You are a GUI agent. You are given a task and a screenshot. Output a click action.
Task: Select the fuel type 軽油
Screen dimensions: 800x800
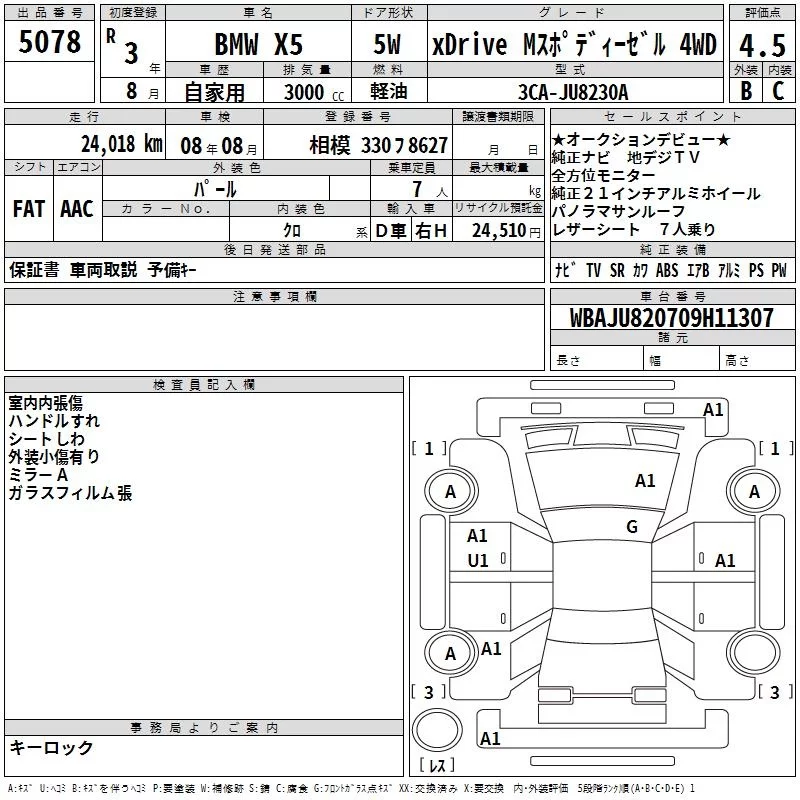389,91
